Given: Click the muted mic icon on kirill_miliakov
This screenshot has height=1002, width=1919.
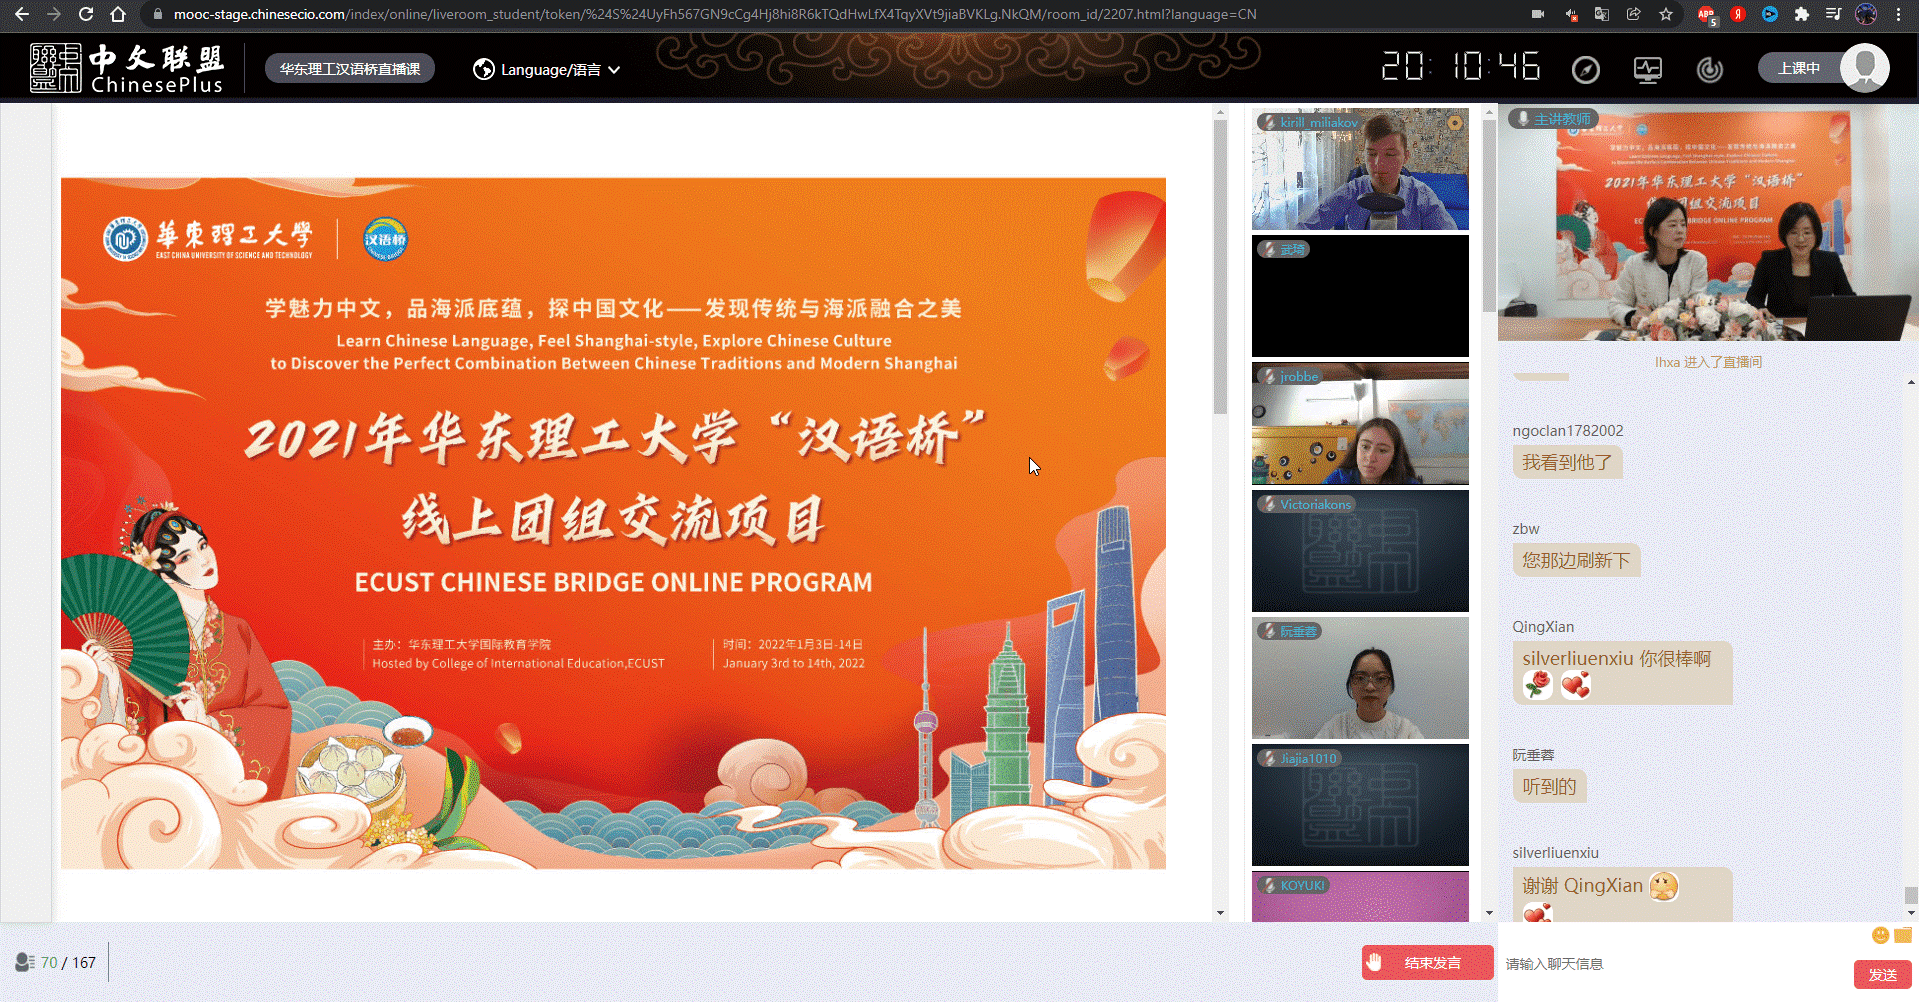Looking at the screenshot, I should coord(1269,122).
